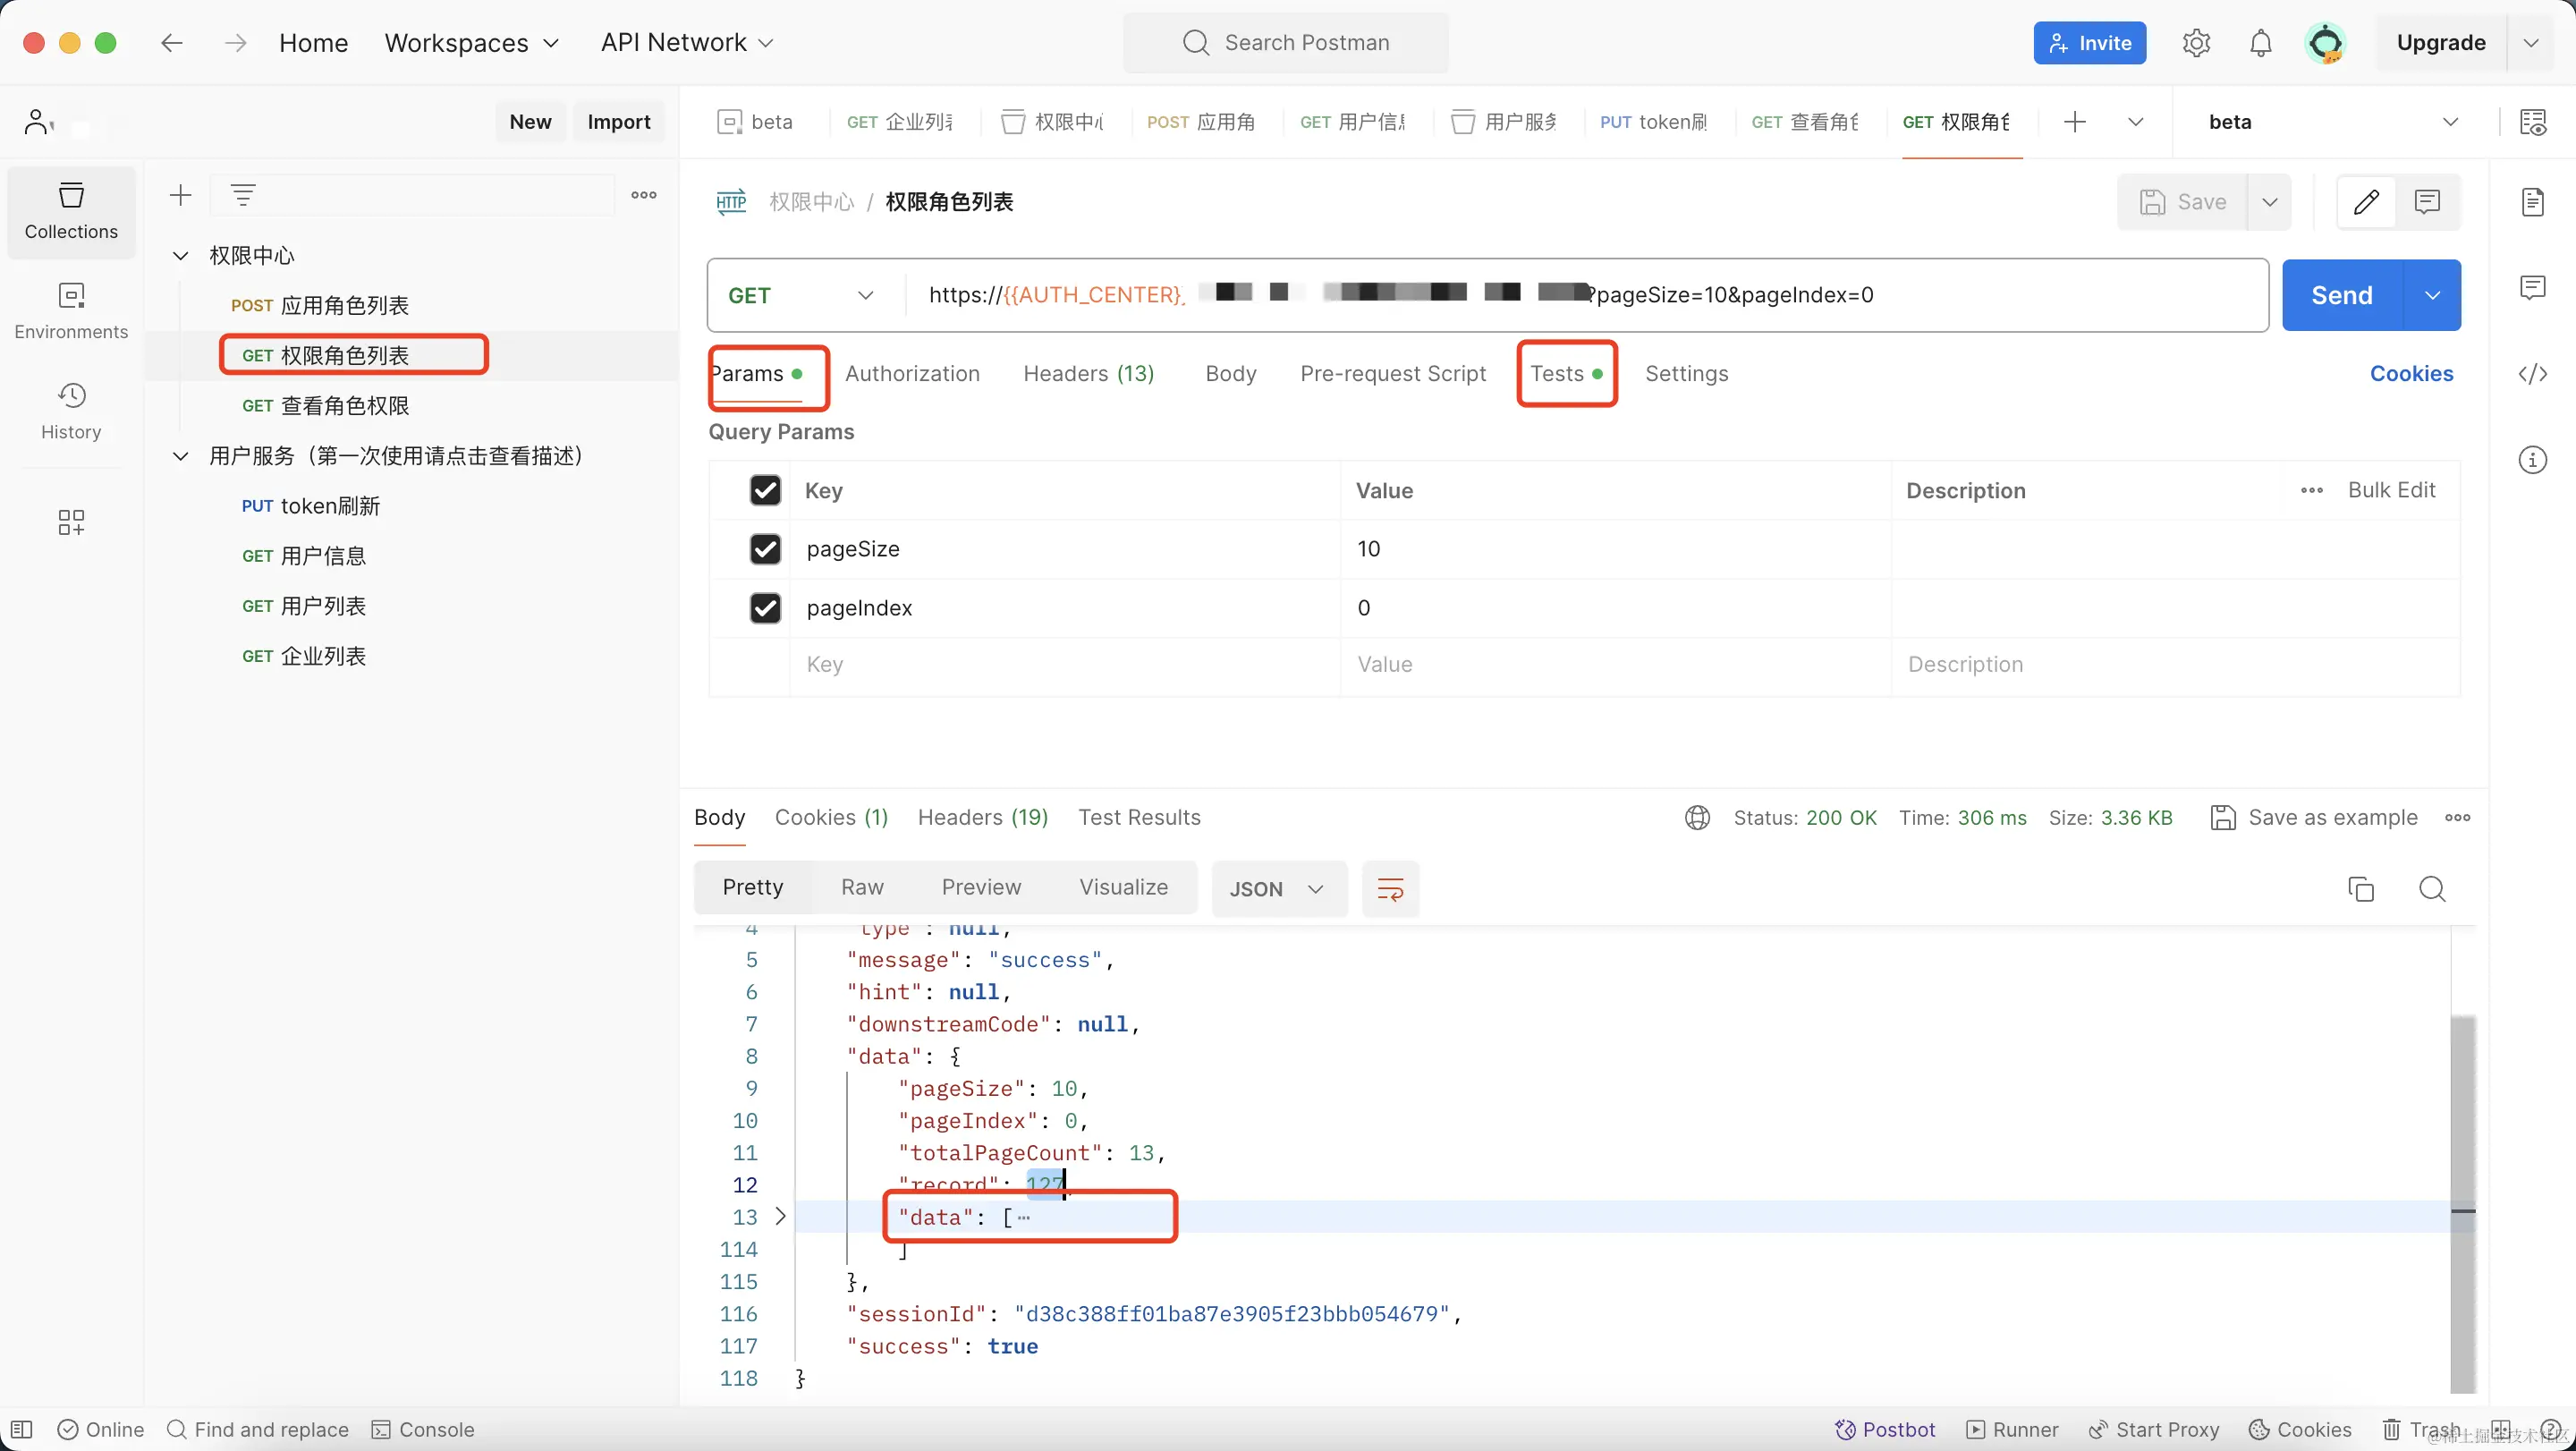Viewport: 2576px width, 1451px height.
Task: Click the request info icon
Action: [2532, 460]
